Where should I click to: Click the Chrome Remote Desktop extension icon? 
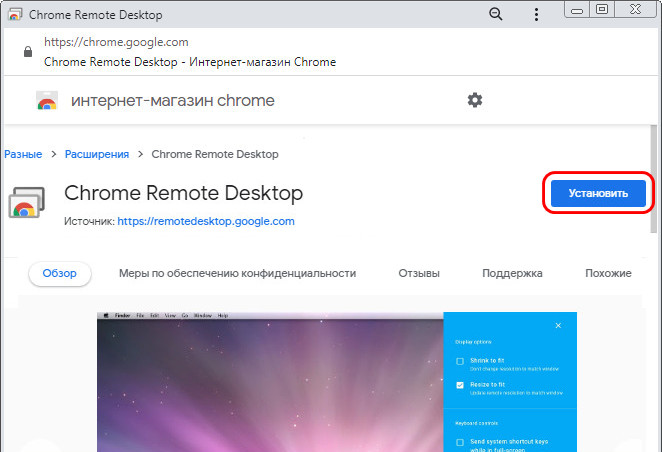[24, 202]
